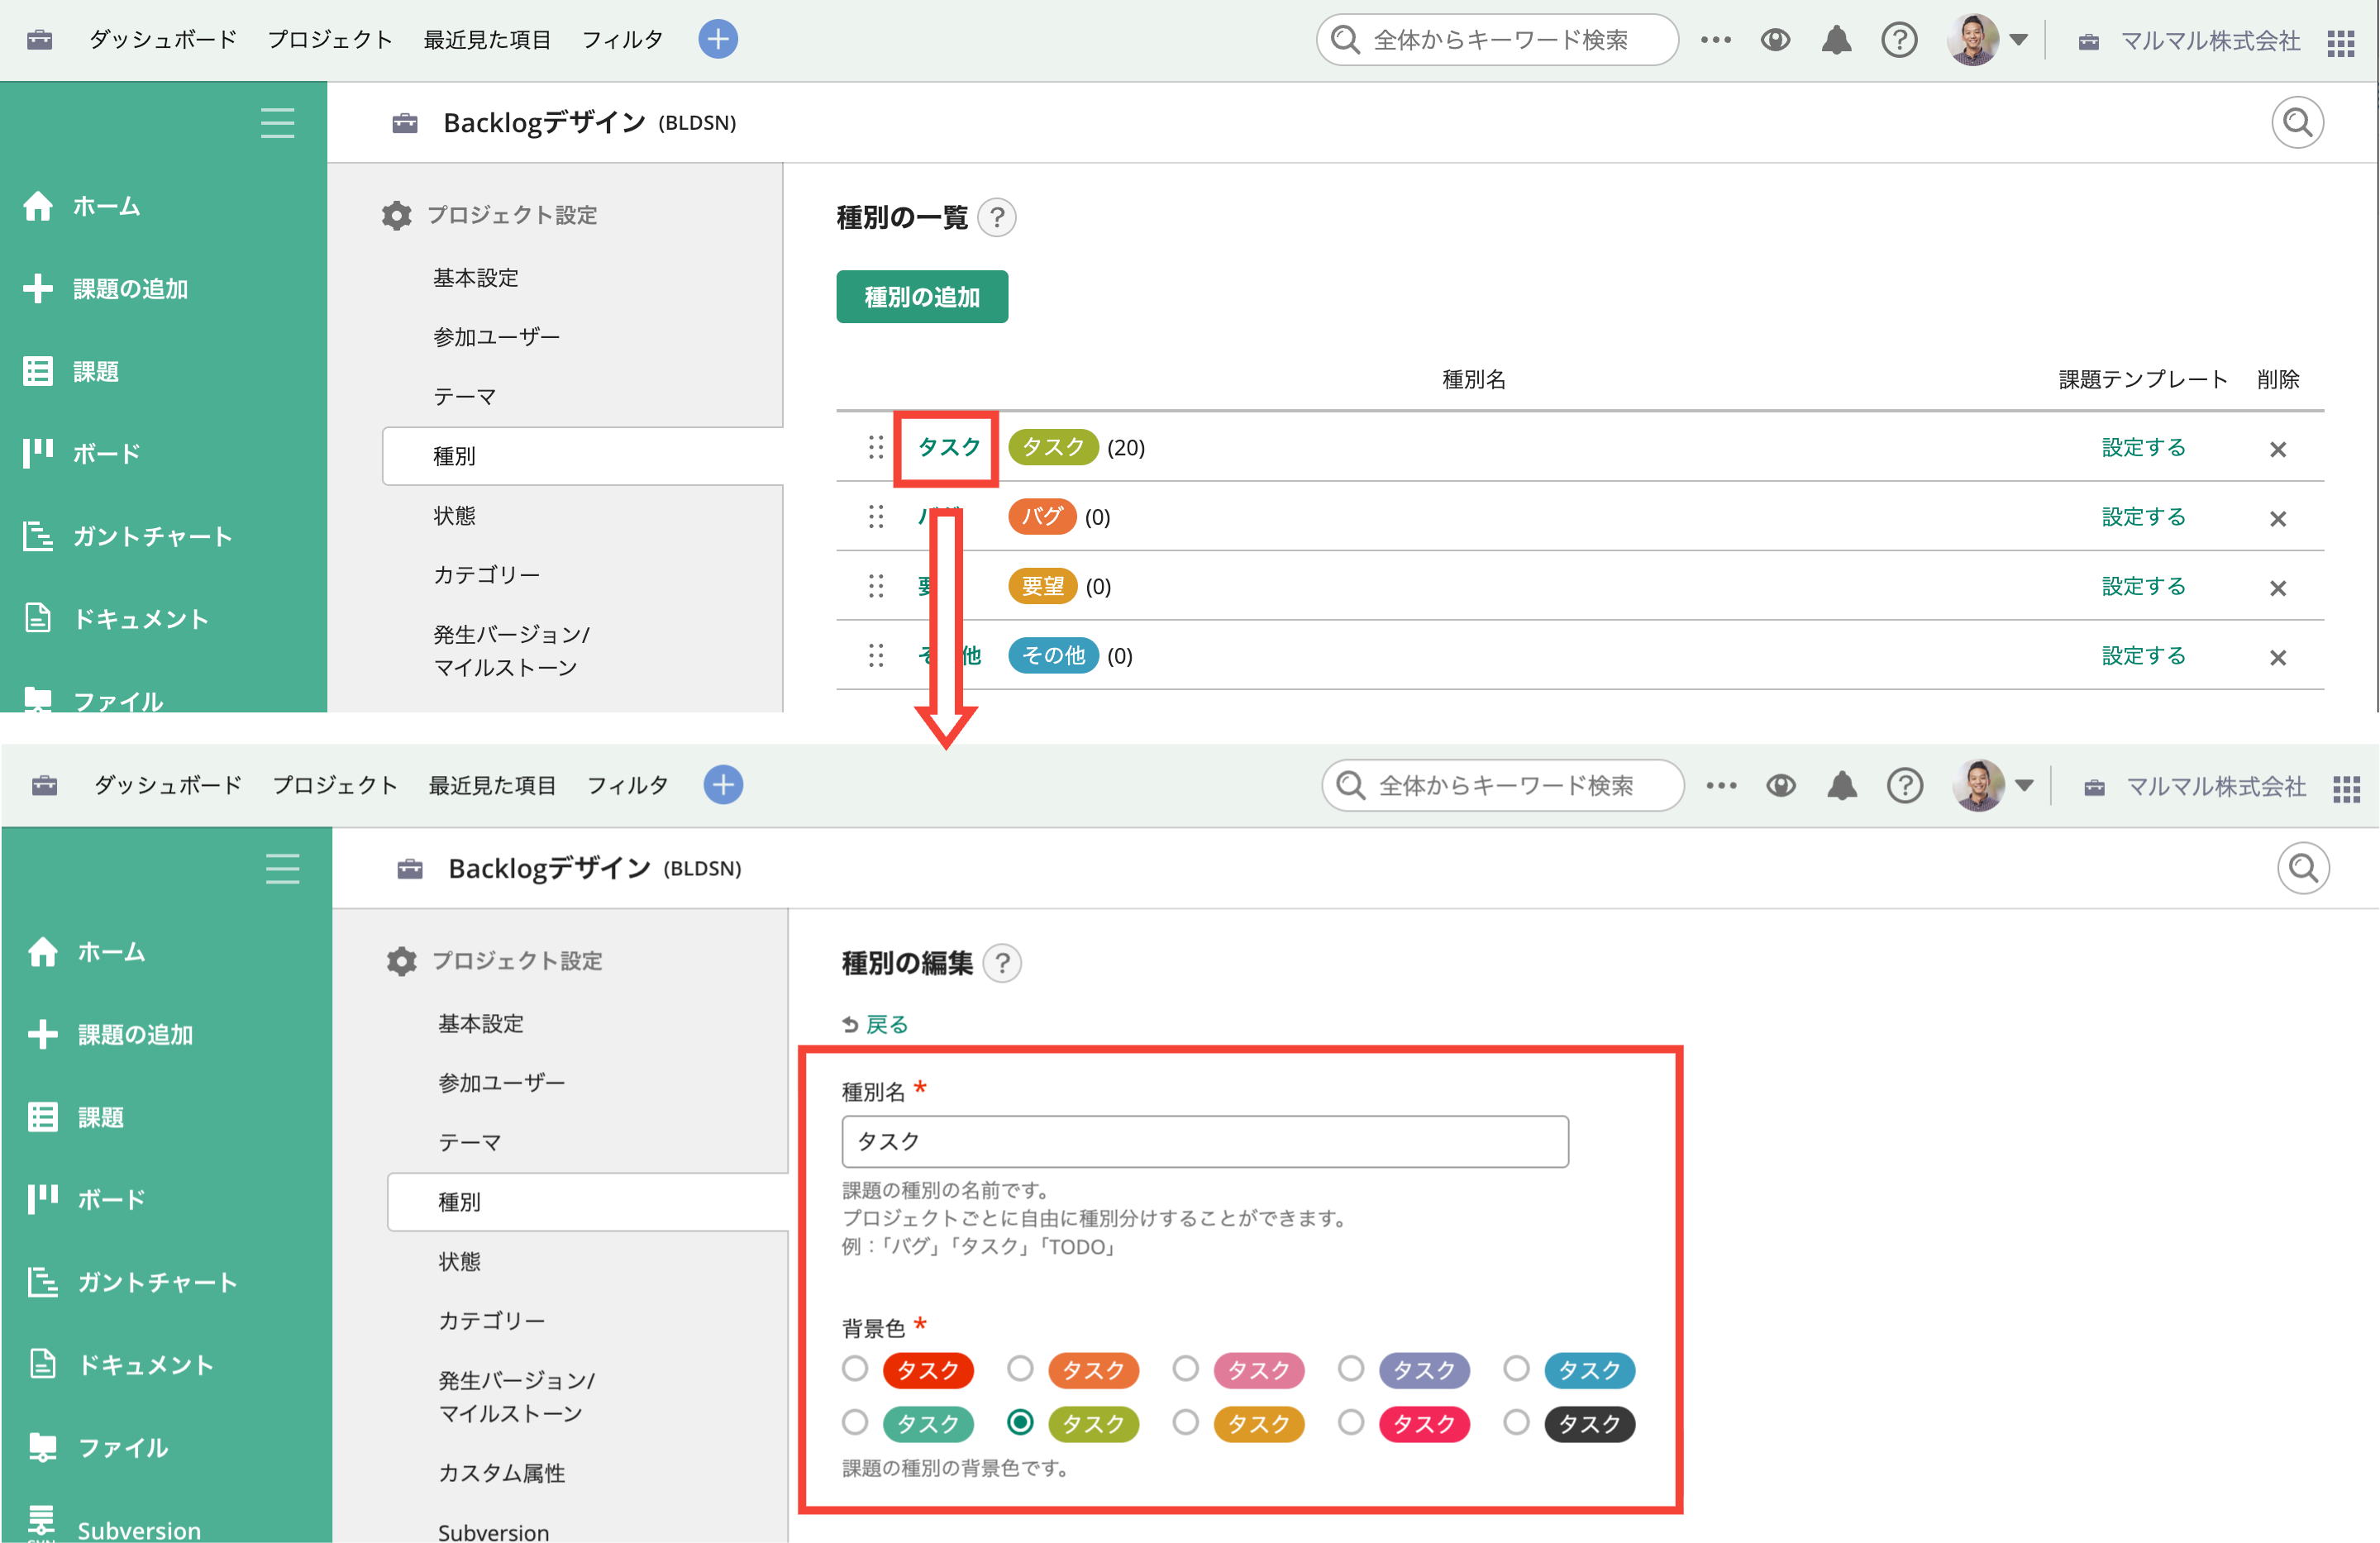Click the lower global keyword search box
This screenshot has height=1543, width=2380.
(1502, 786)
